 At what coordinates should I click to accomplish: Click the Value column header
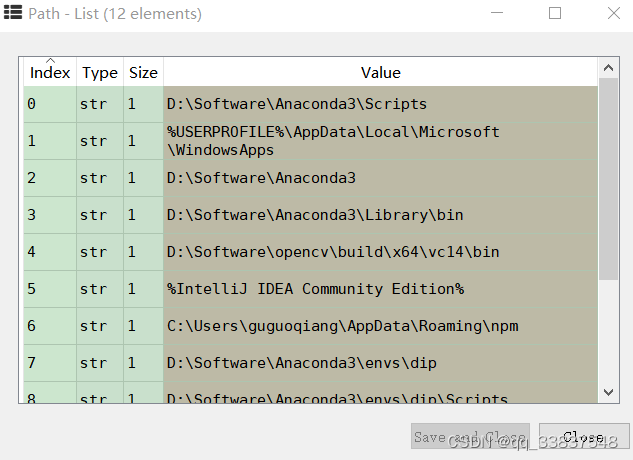pyautogui.click(x=380, y=73)
